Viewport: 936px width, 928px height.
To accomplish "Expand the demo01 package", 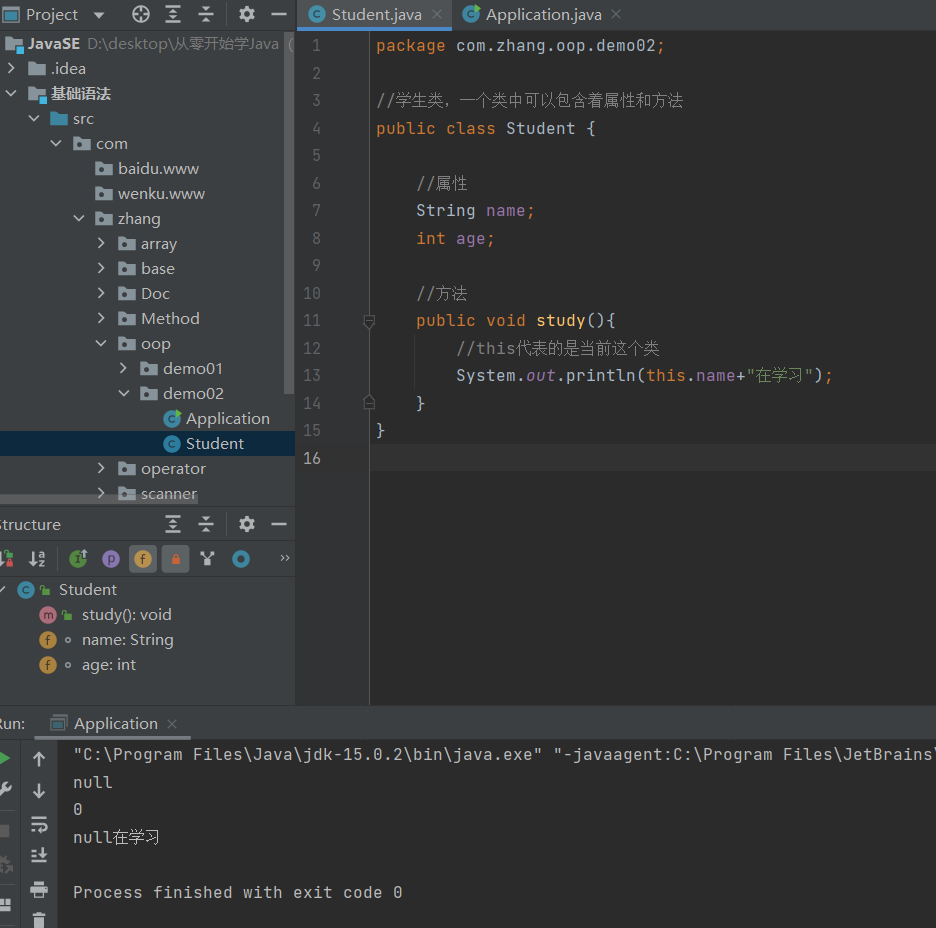I will pyautogui.click(x=124, y=369).
